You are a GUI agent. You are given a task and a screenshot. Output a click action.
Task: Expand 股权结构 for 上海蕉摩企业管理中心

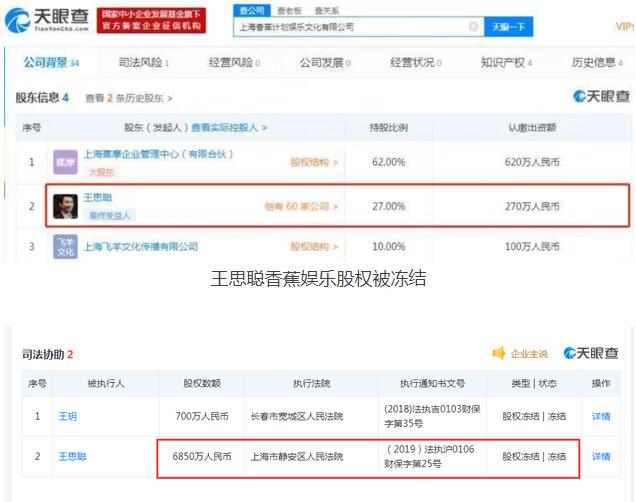tap(314, 162)
